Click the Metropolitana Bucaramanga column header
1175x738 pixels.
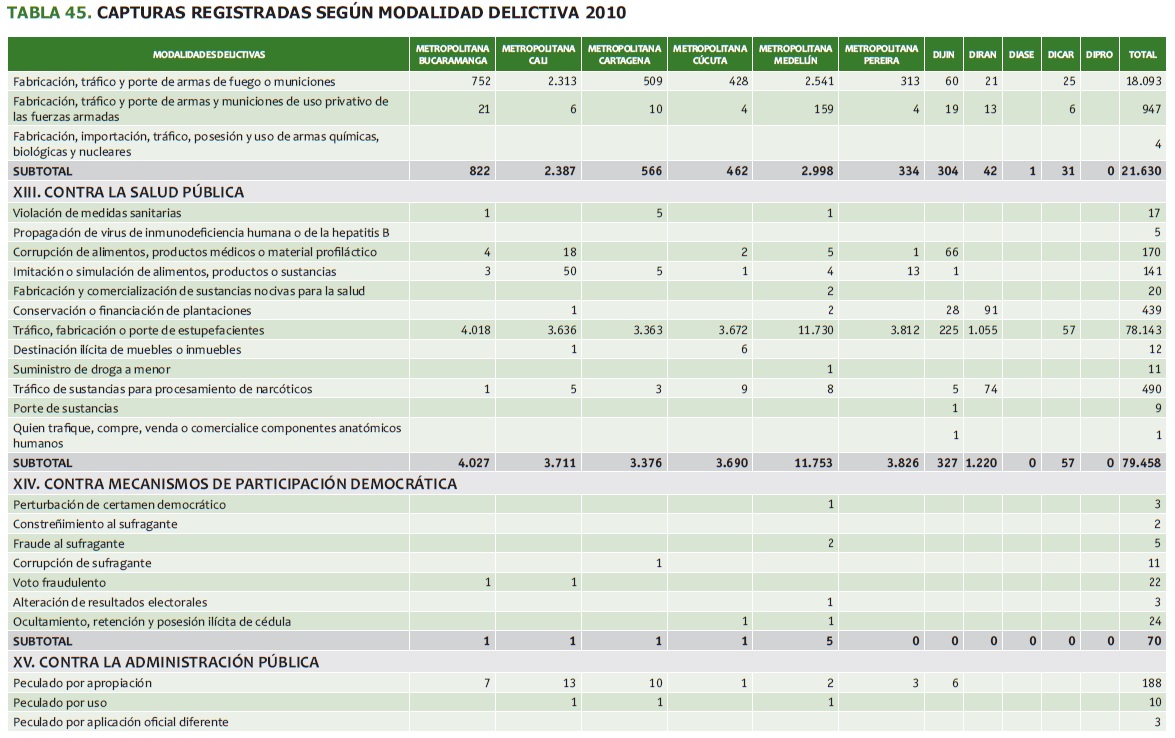pyautogui.click(x=453, y=54)
